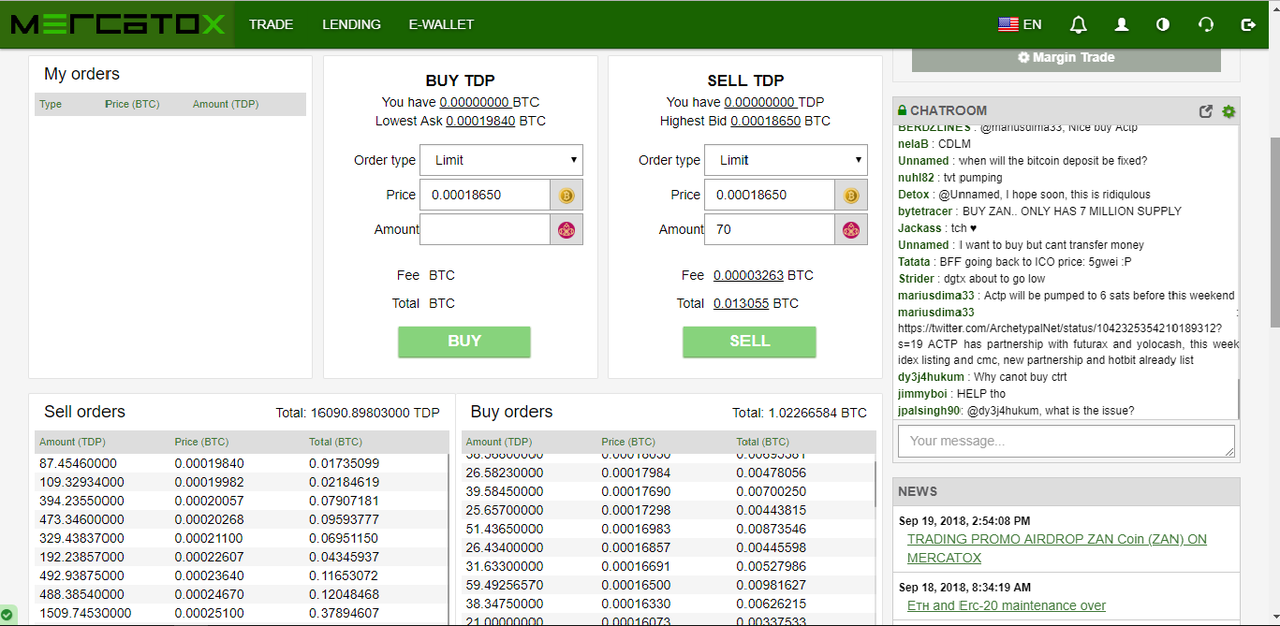Click My orders Type column header
Image resolution: width=1280 pixels, height=626 pixels.
(51, 104)
